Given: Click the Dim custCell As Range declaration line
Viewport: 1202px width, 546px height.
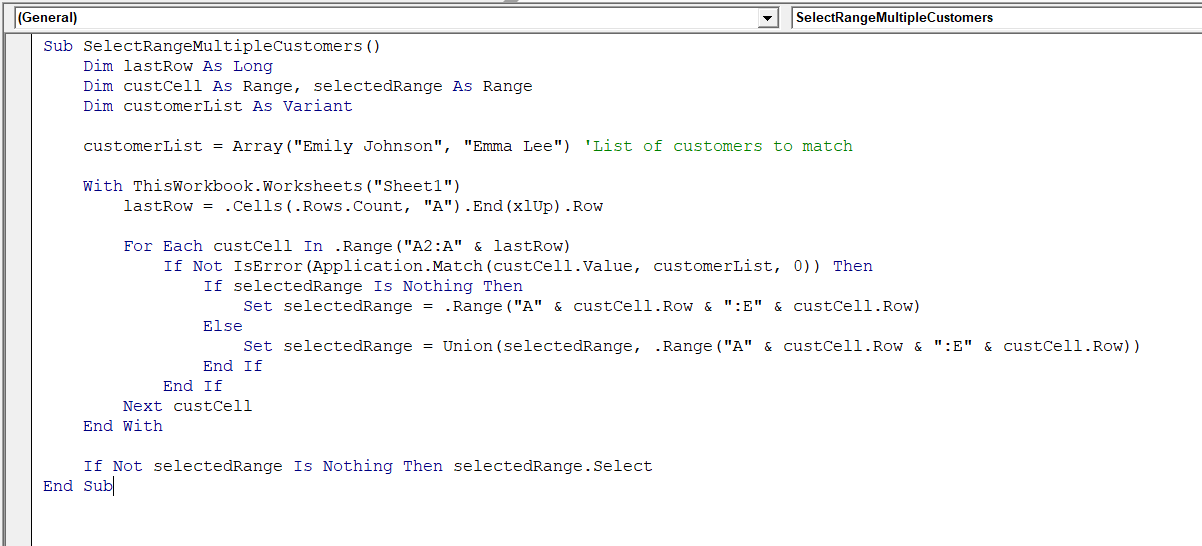Looking at the screenshot, I should point(308,86).
